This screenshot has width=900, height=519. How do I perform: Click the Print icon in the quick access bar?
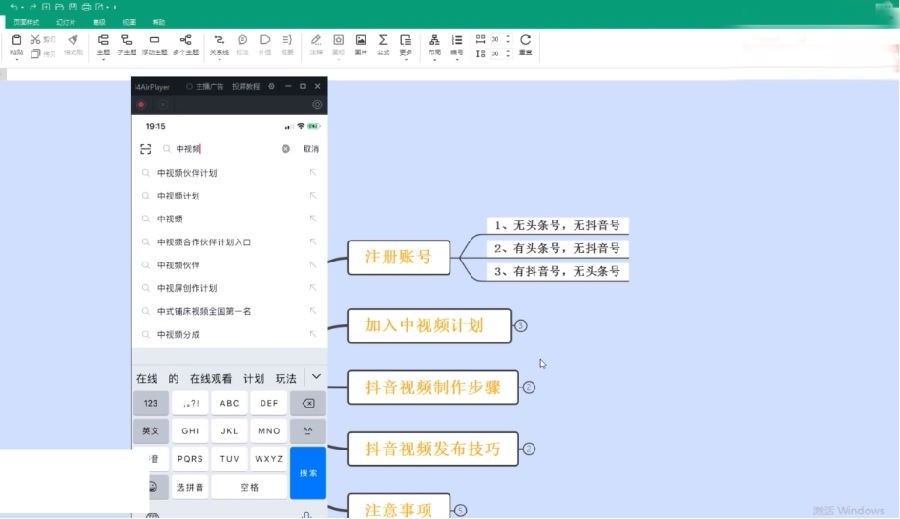tap(86, 7)
